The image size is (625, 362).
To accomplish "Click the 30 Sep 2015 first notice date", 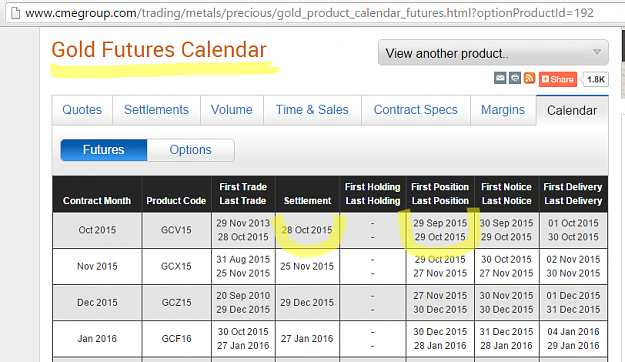I will (x=506, y=223).
